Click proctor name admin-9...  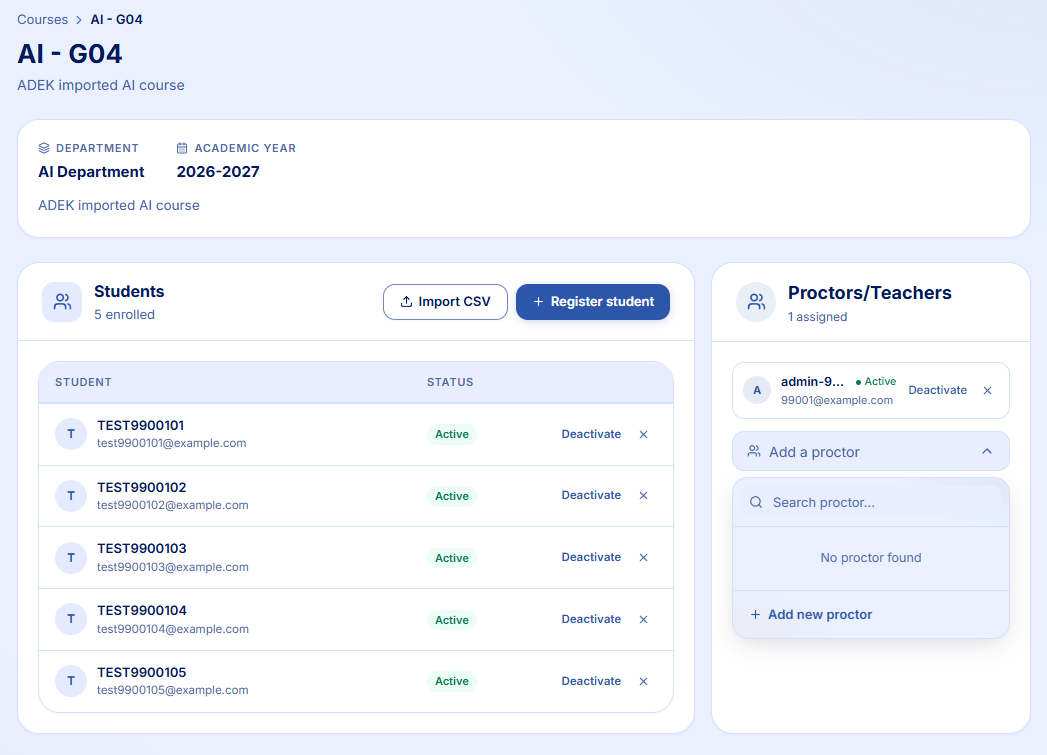click(x=812, y=382)
